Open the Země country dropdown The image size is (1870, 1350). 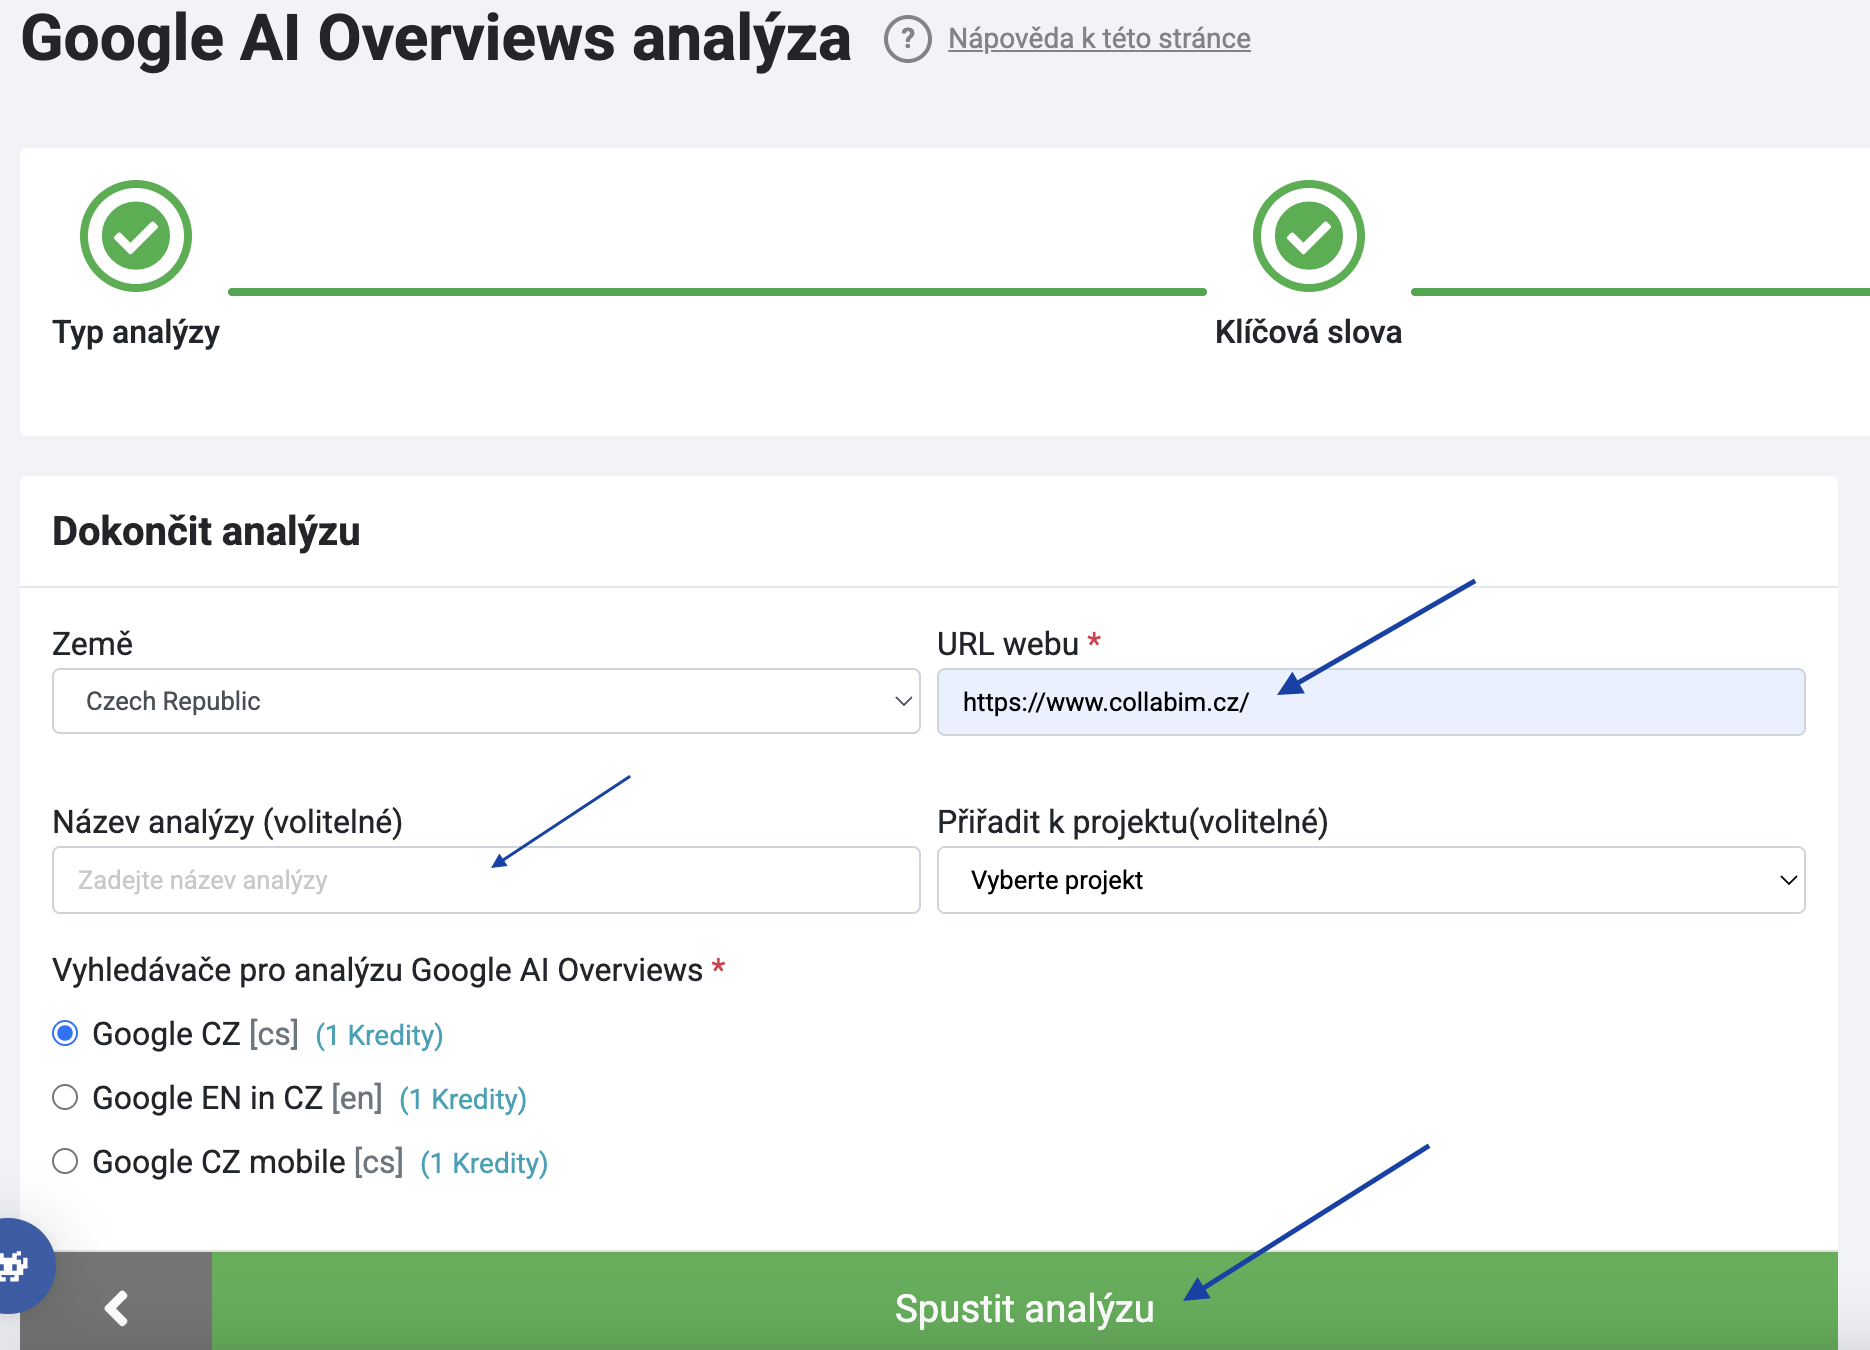pos(485,701)
